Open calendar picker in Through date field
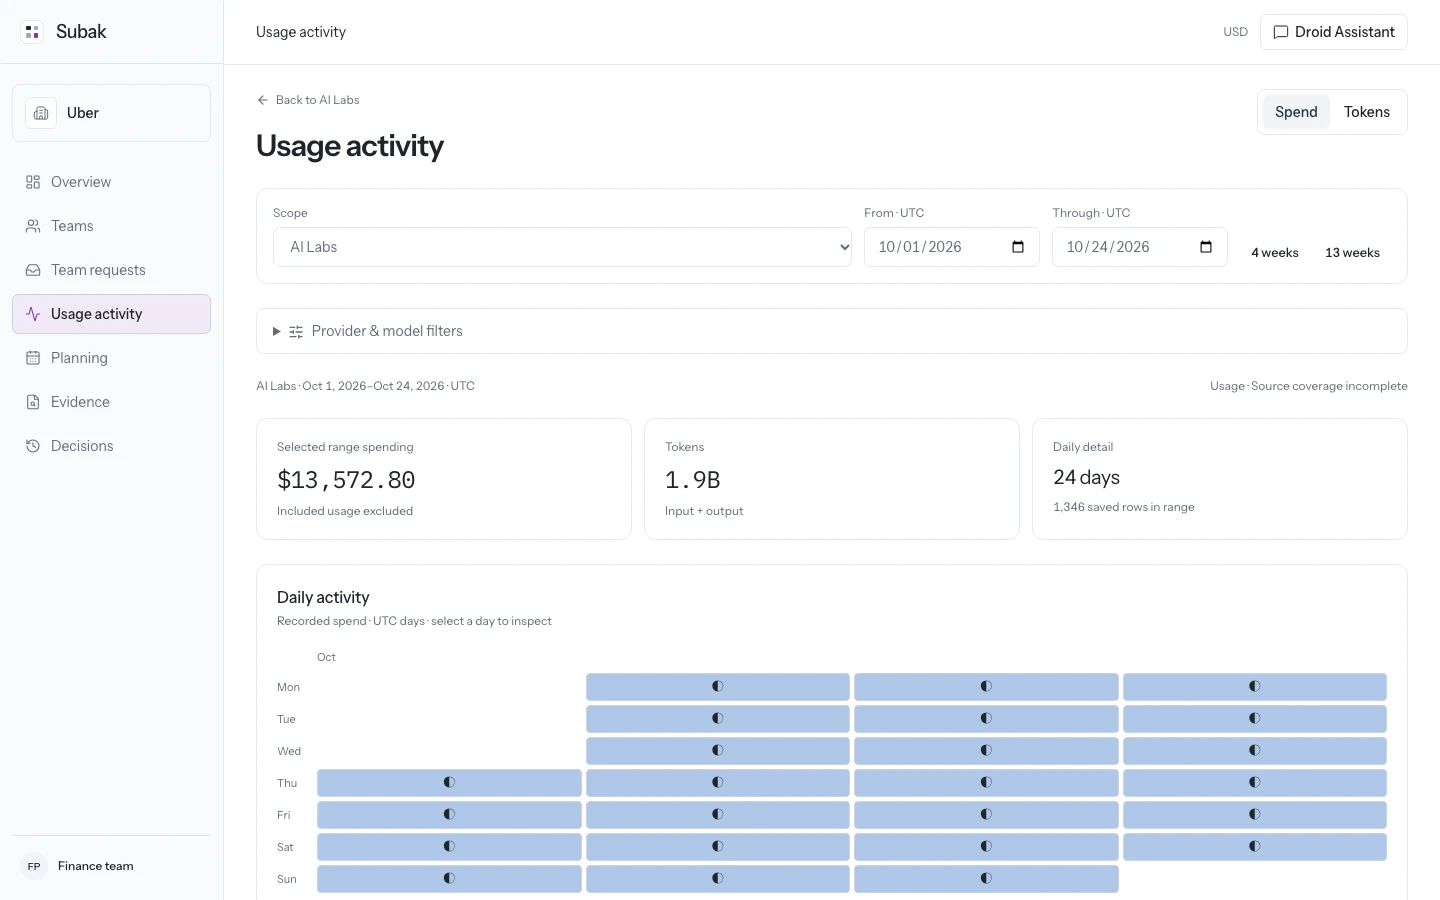Screen dimensions: 1440x900 pos(1206,247)
